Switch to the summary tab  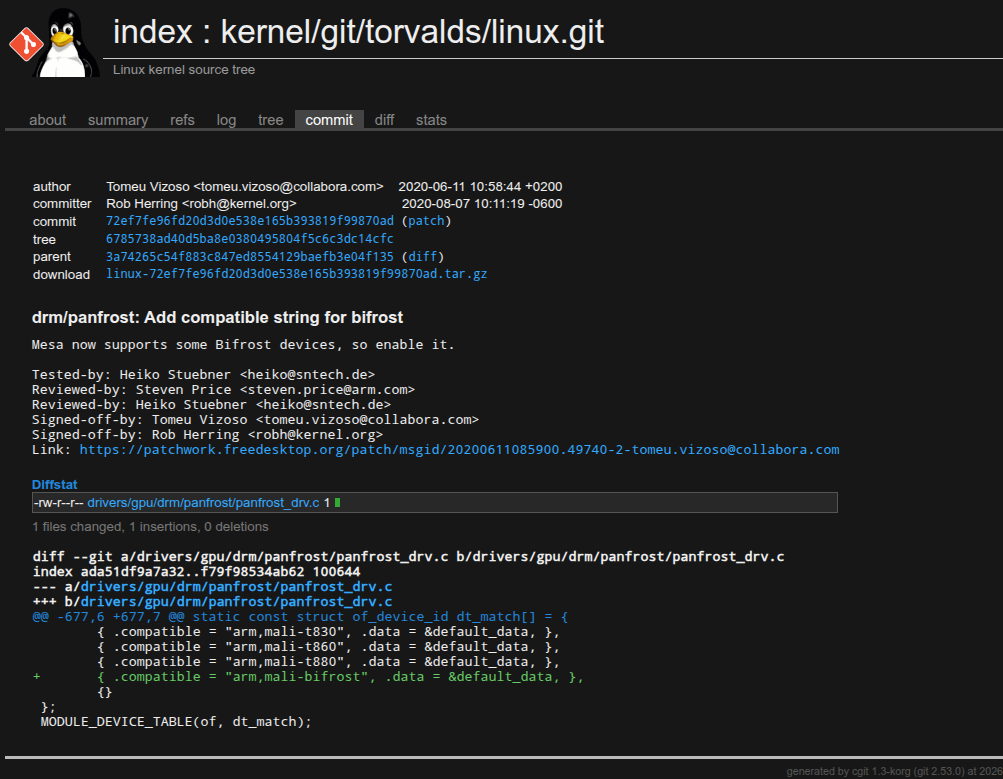point(118,120)
